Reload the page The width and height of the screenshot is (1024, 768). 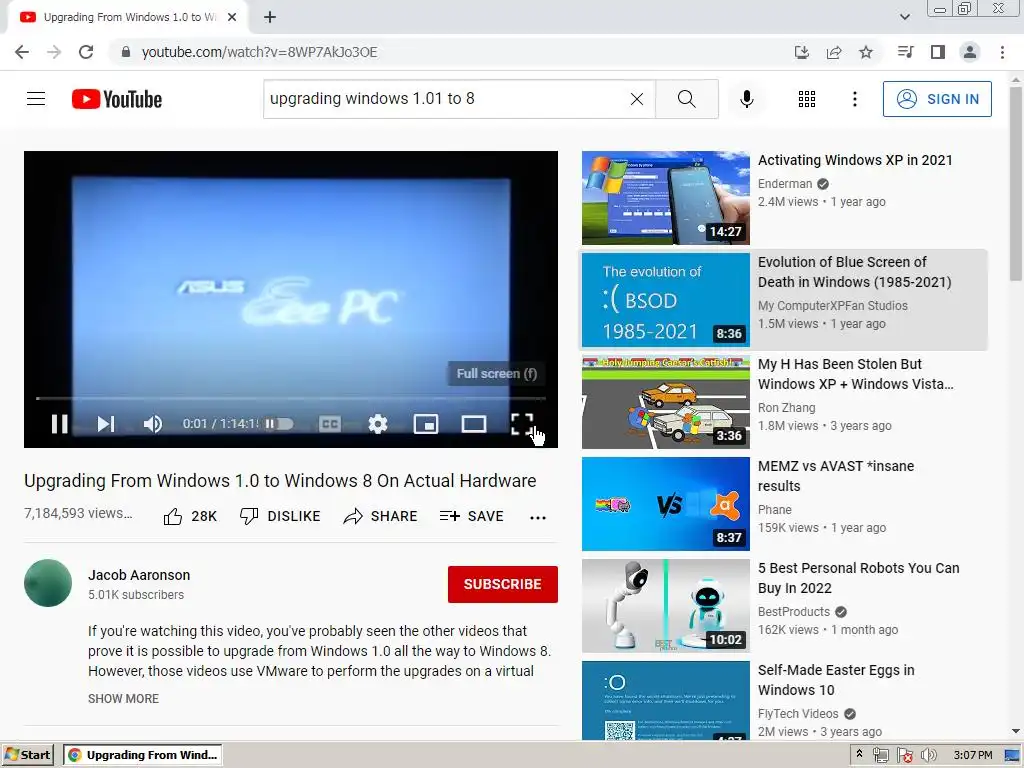tap(86, 52)
